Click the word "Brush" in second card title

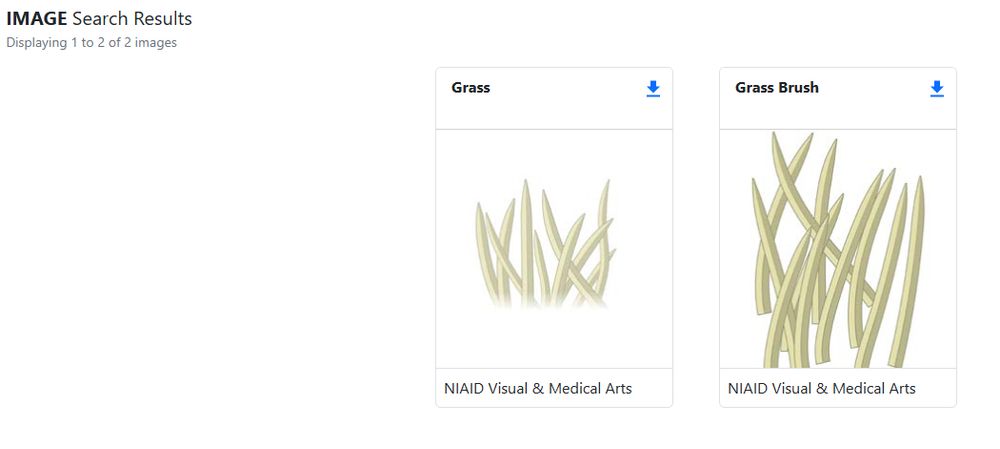point(798,87)
